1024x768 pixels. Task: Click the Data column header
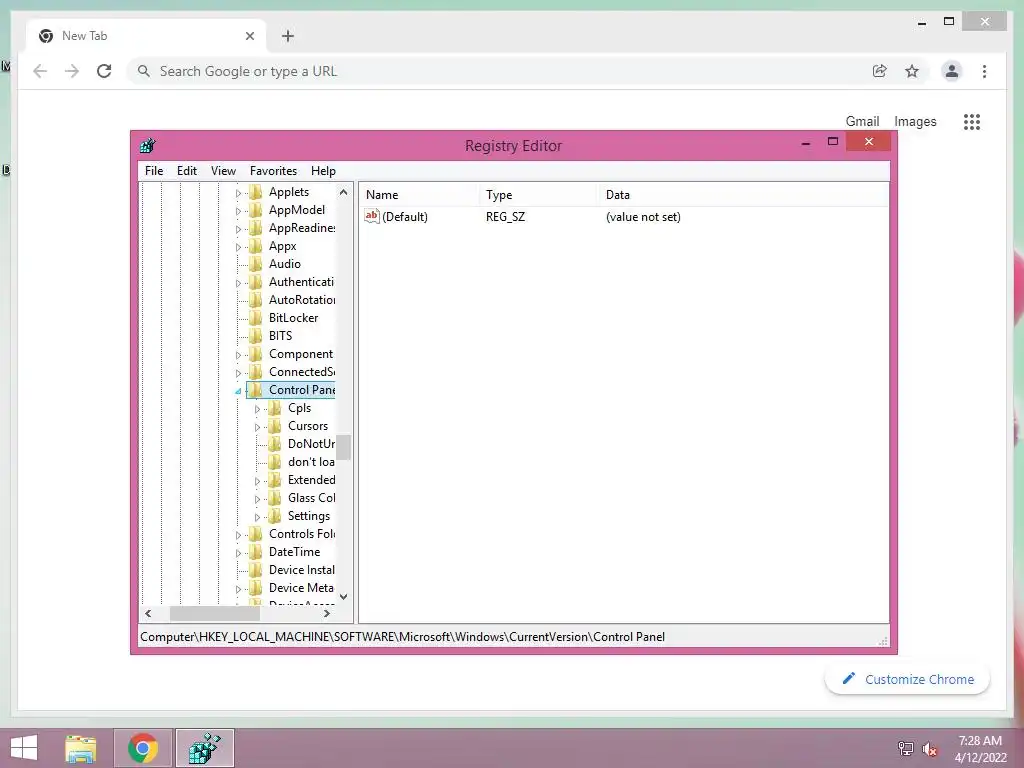[744, 195]
